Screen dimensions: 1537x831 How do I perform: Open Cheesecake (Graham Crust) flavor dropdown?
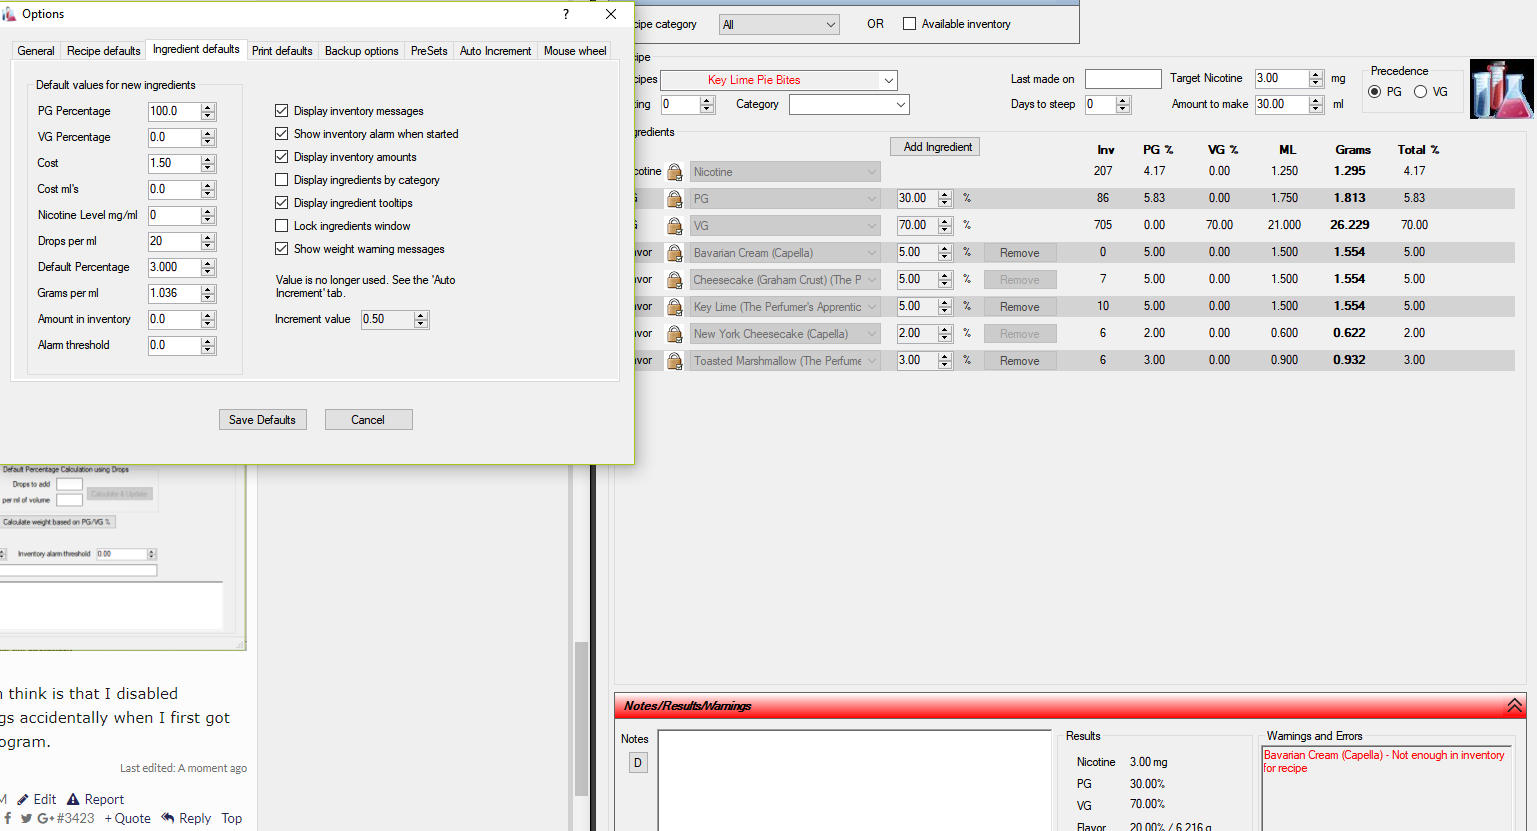[785, 280]
